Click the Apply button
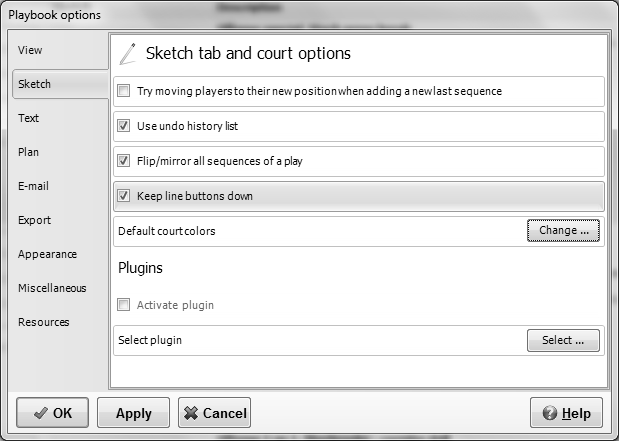 point(133,413)
